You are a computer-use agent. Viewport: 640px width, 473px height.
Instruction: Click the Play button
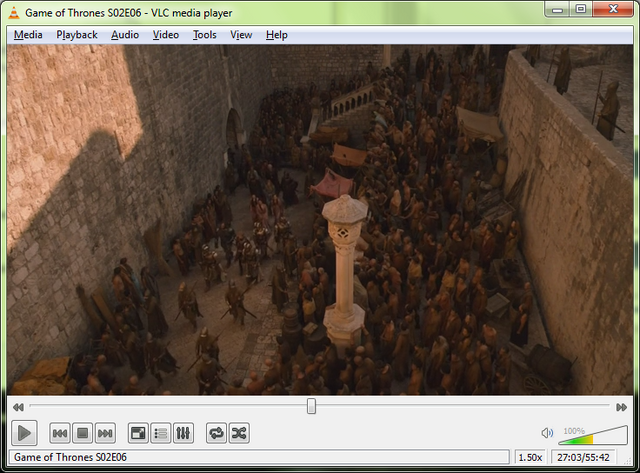(24, 433)
